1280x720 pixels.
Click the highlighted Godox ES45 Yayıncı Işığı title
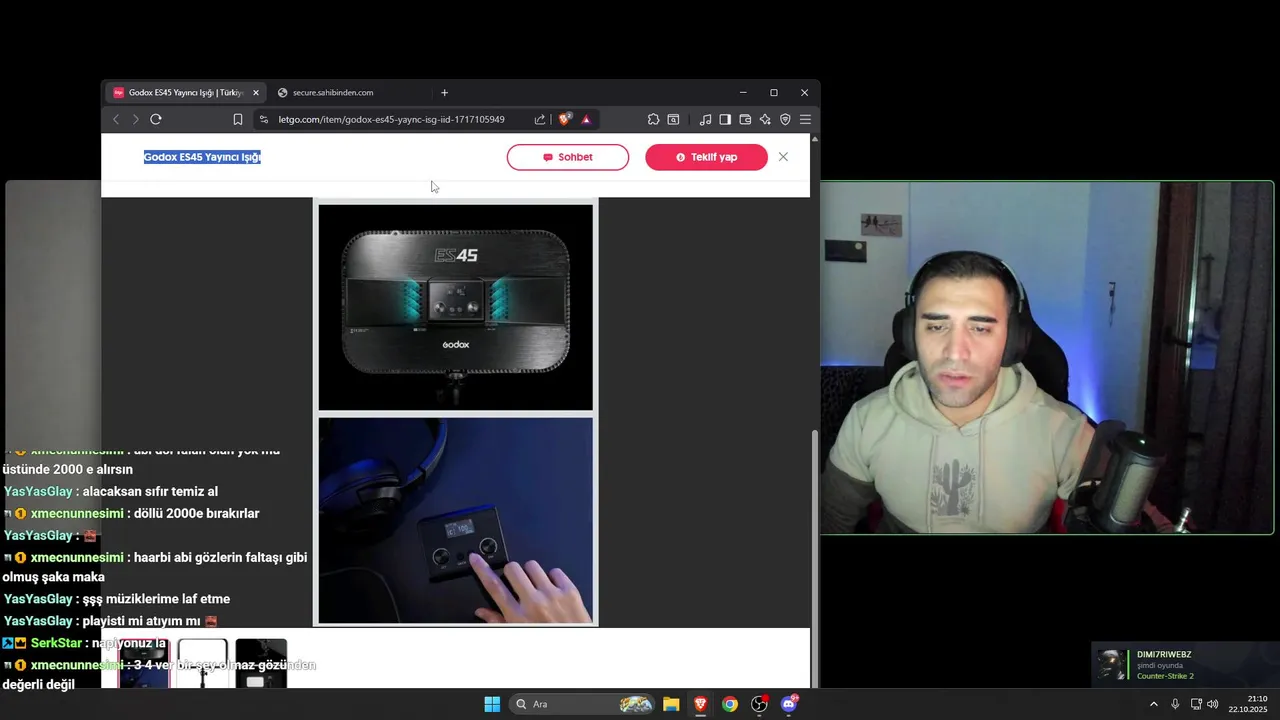tap(202, 157)
